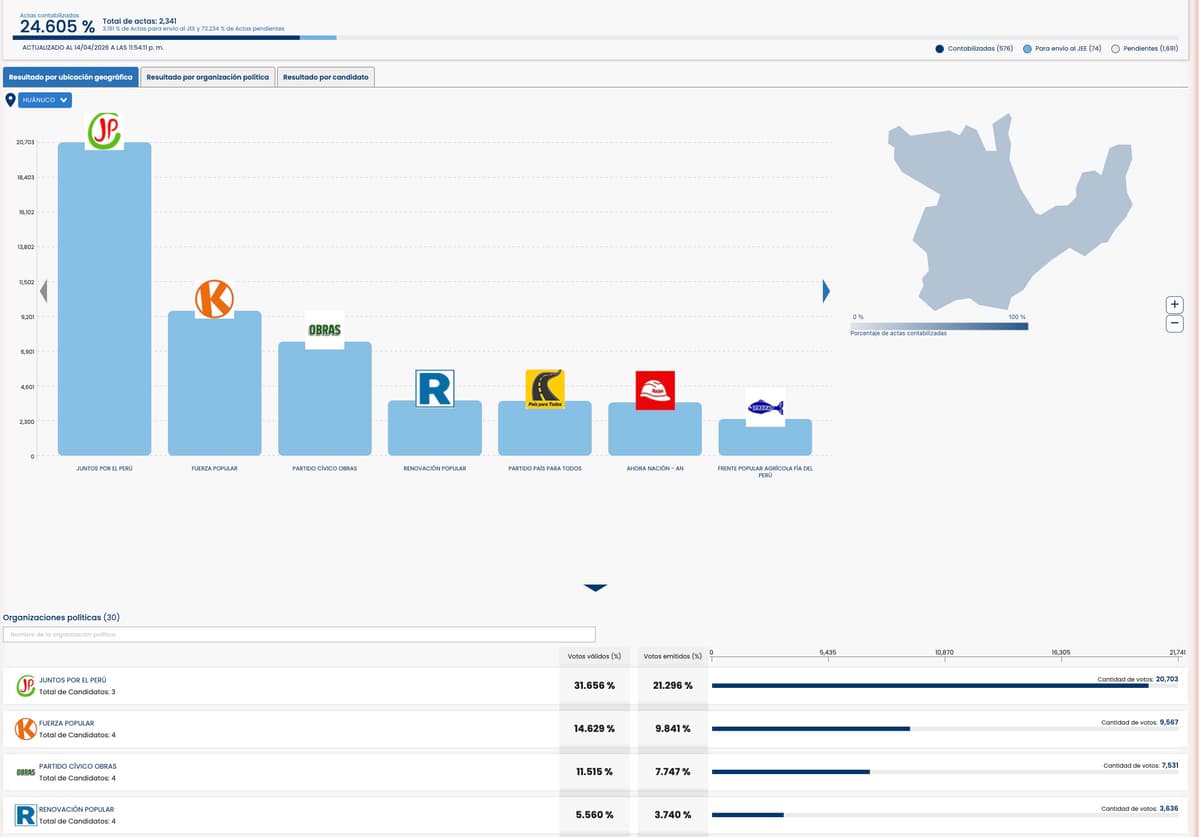
Task: Click the OBRAS party logo above bar
Action: point(324,330)
